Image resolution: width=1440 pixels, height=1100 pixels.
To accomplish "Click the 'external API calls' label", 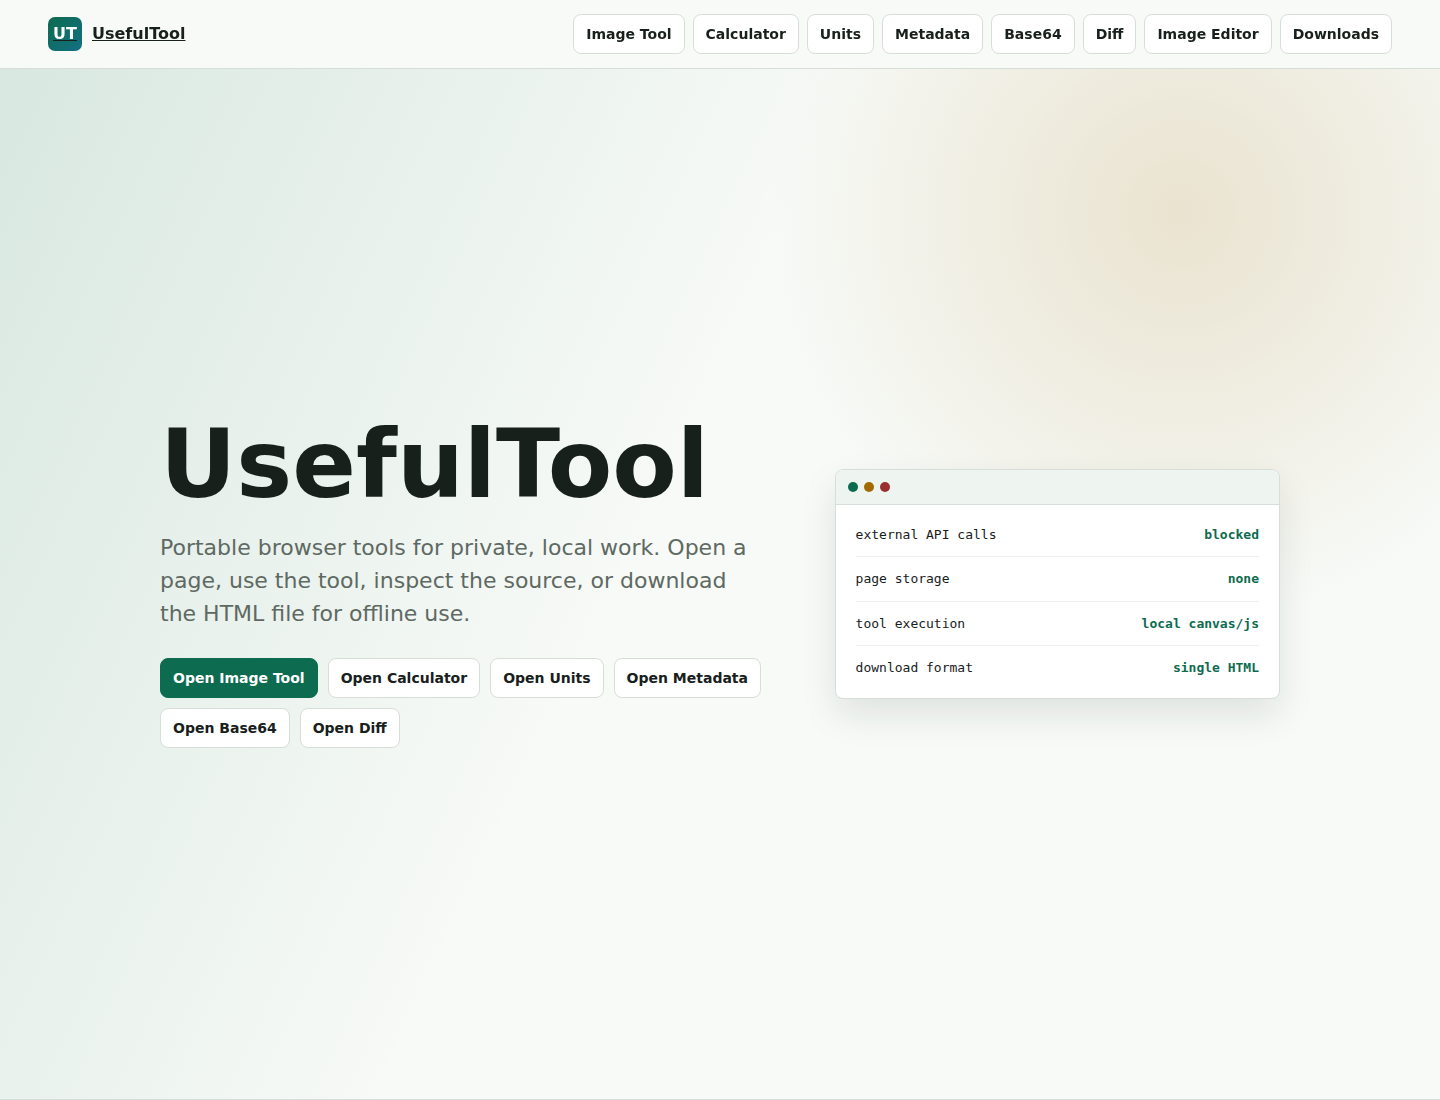I will [x=926, y=535].
